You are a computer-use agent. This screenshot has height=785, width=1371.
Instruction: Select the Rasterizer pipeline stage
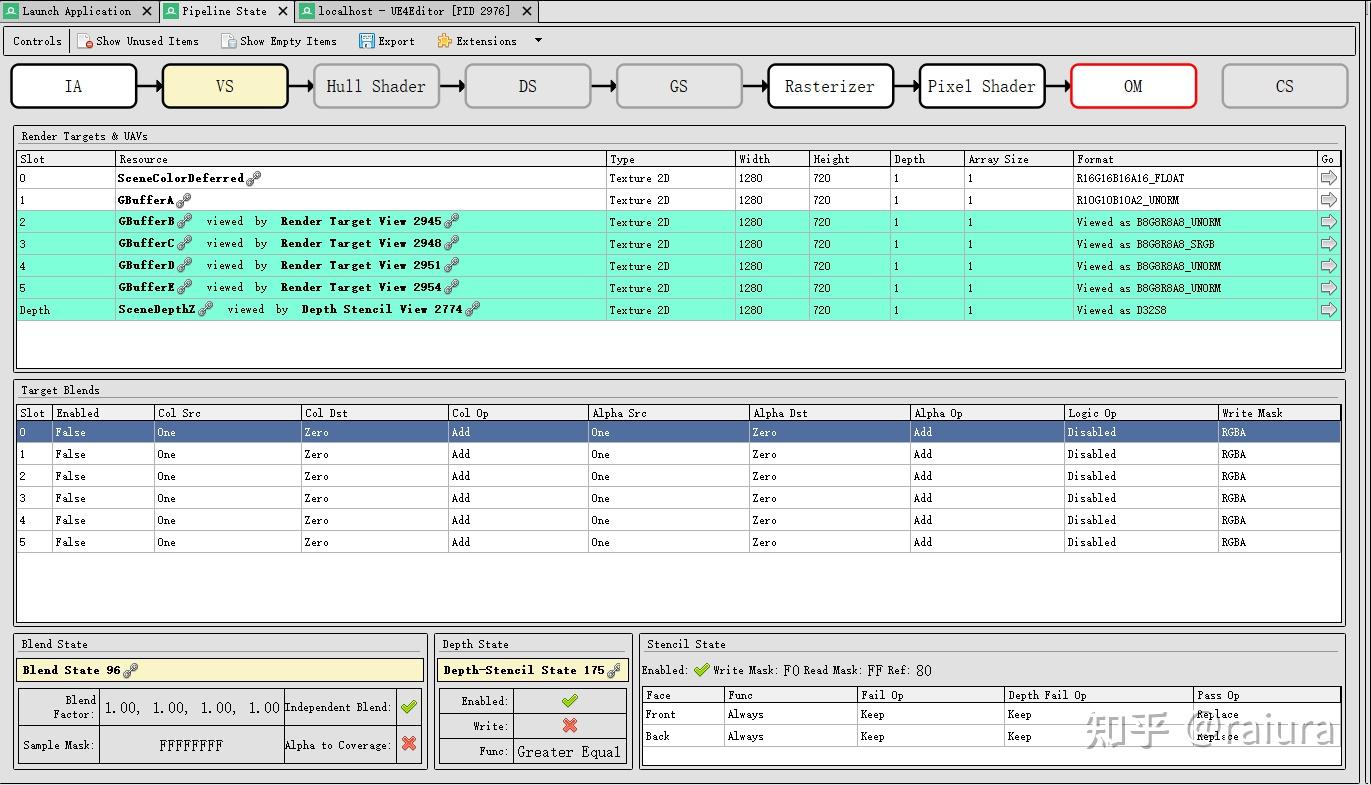[x=829, y=86]
